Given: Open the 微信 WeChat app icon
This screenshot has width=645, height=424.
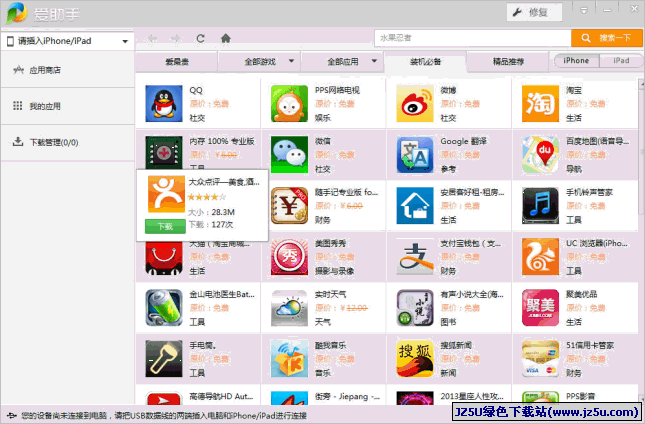Looking at the screenshot, I should coord(289,155).
